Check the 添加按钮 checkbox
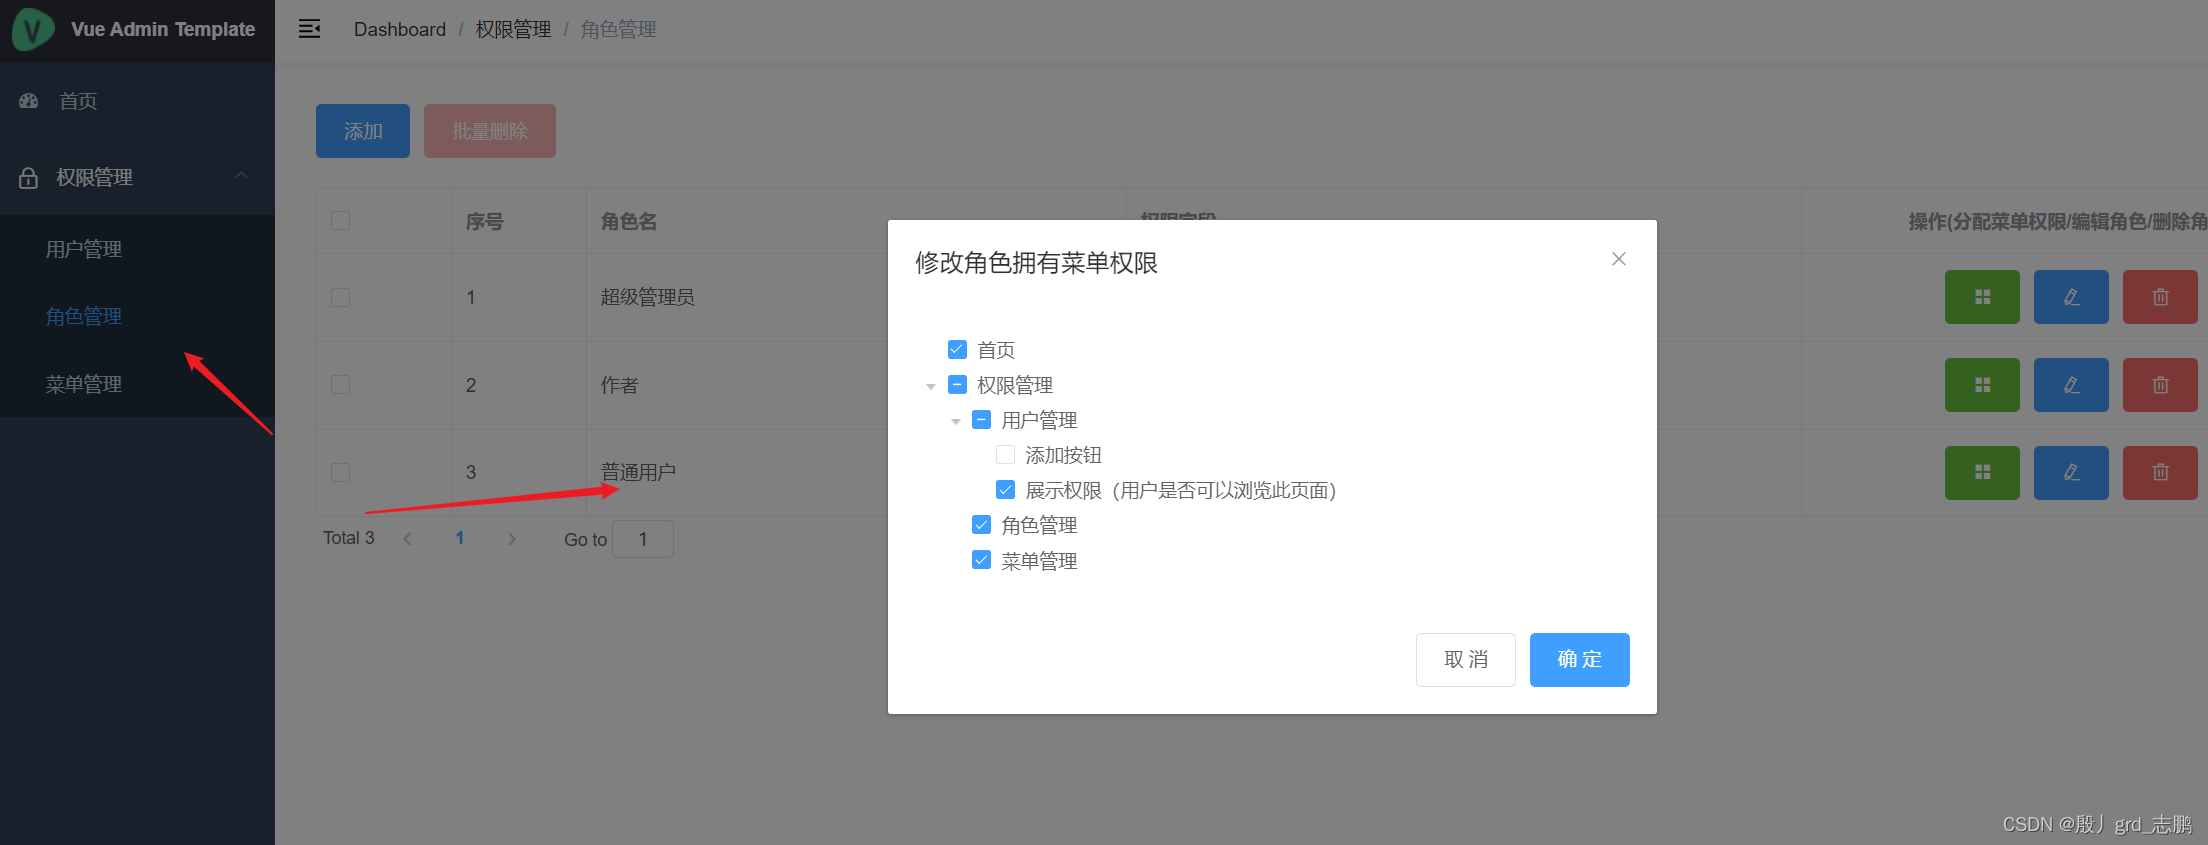Screen dimensions: 2208x845 1006,455
